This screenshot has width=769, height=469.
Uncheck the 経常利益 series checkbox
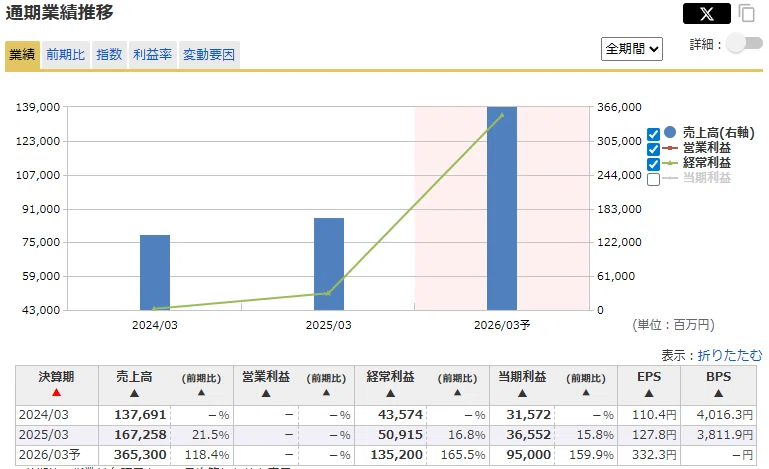pos(653,164)
